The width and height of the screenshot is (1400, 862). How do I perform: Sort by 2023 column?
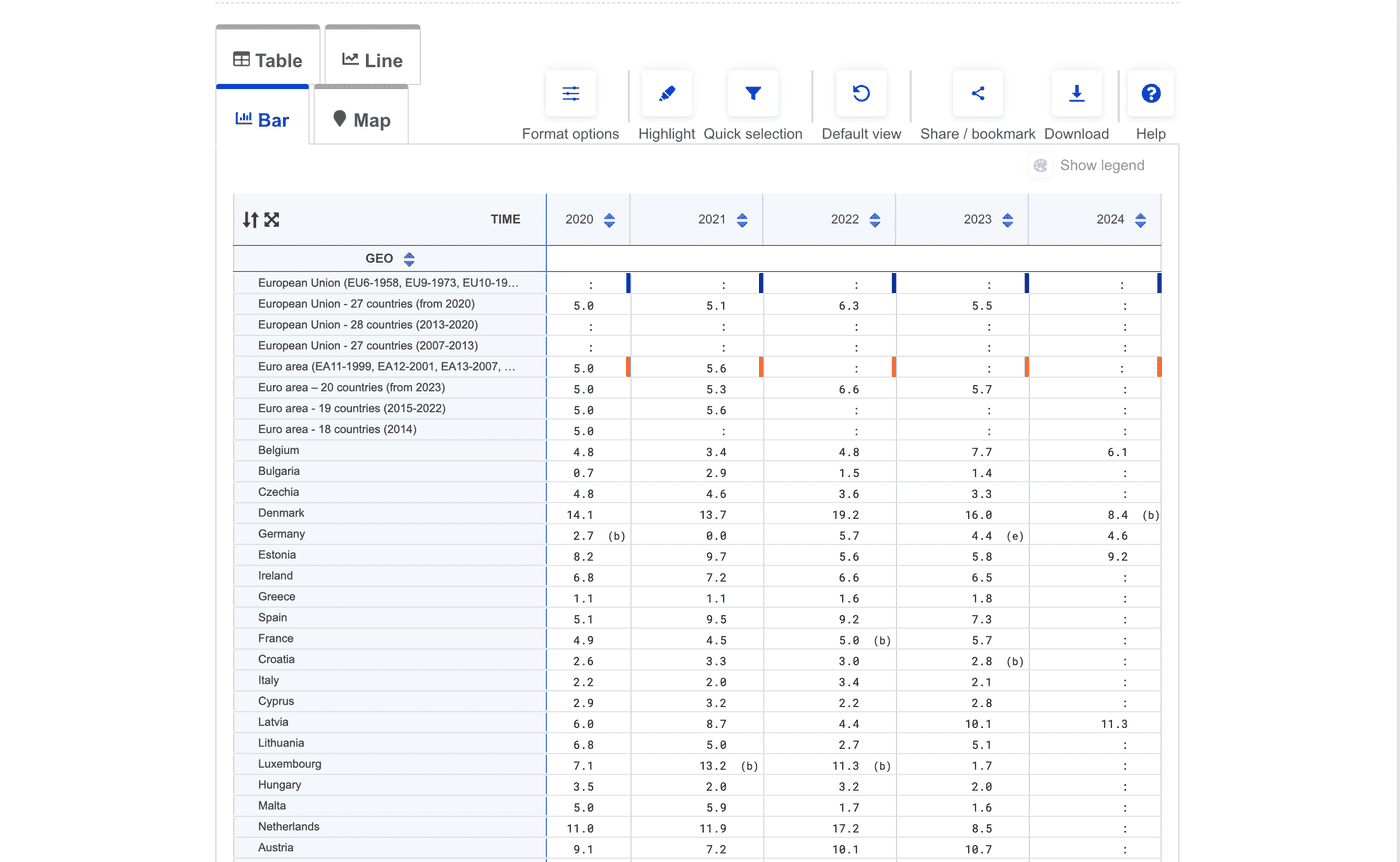[x=1008, y=220]
